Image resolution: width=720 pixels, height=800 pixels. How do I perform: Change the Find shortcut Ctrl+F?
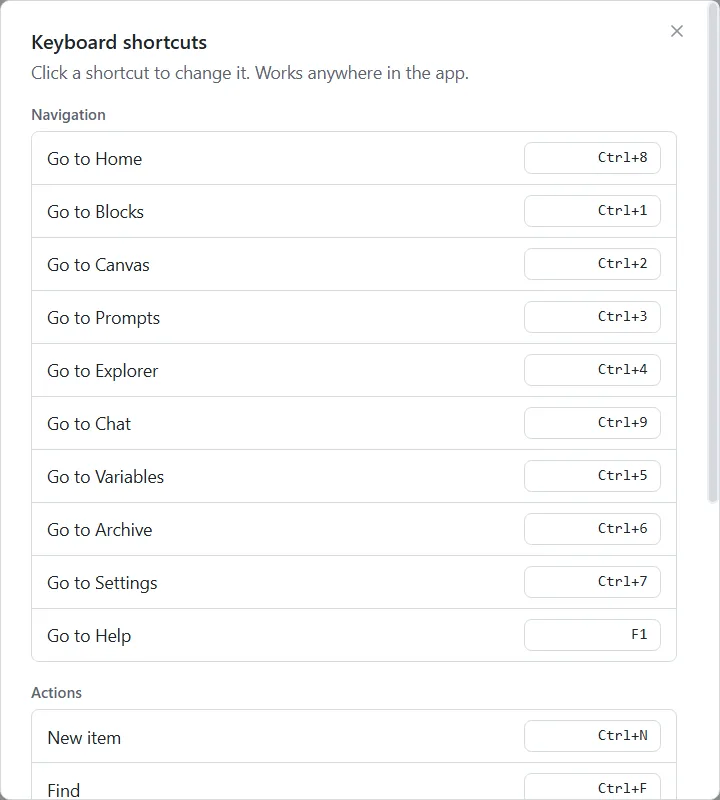592,787
